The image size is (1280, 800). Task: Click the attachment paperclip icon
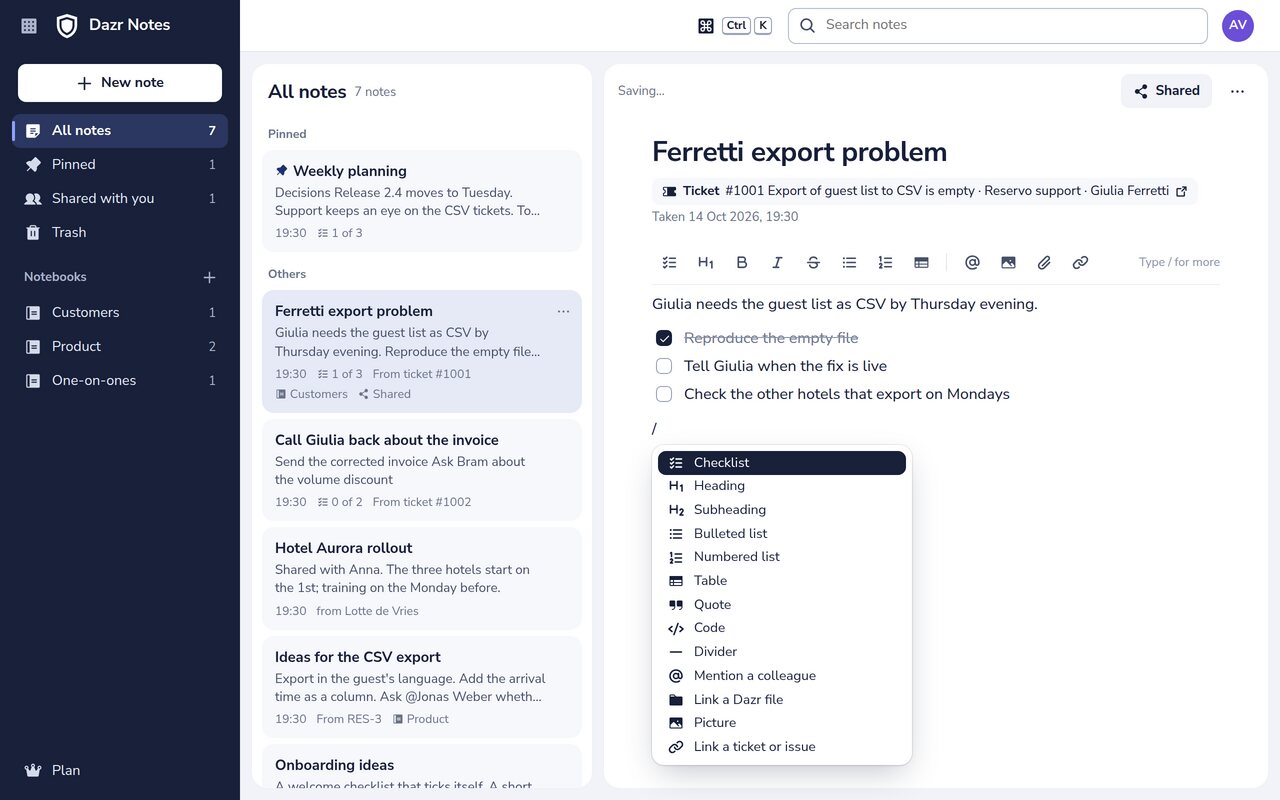(1044, 263)
